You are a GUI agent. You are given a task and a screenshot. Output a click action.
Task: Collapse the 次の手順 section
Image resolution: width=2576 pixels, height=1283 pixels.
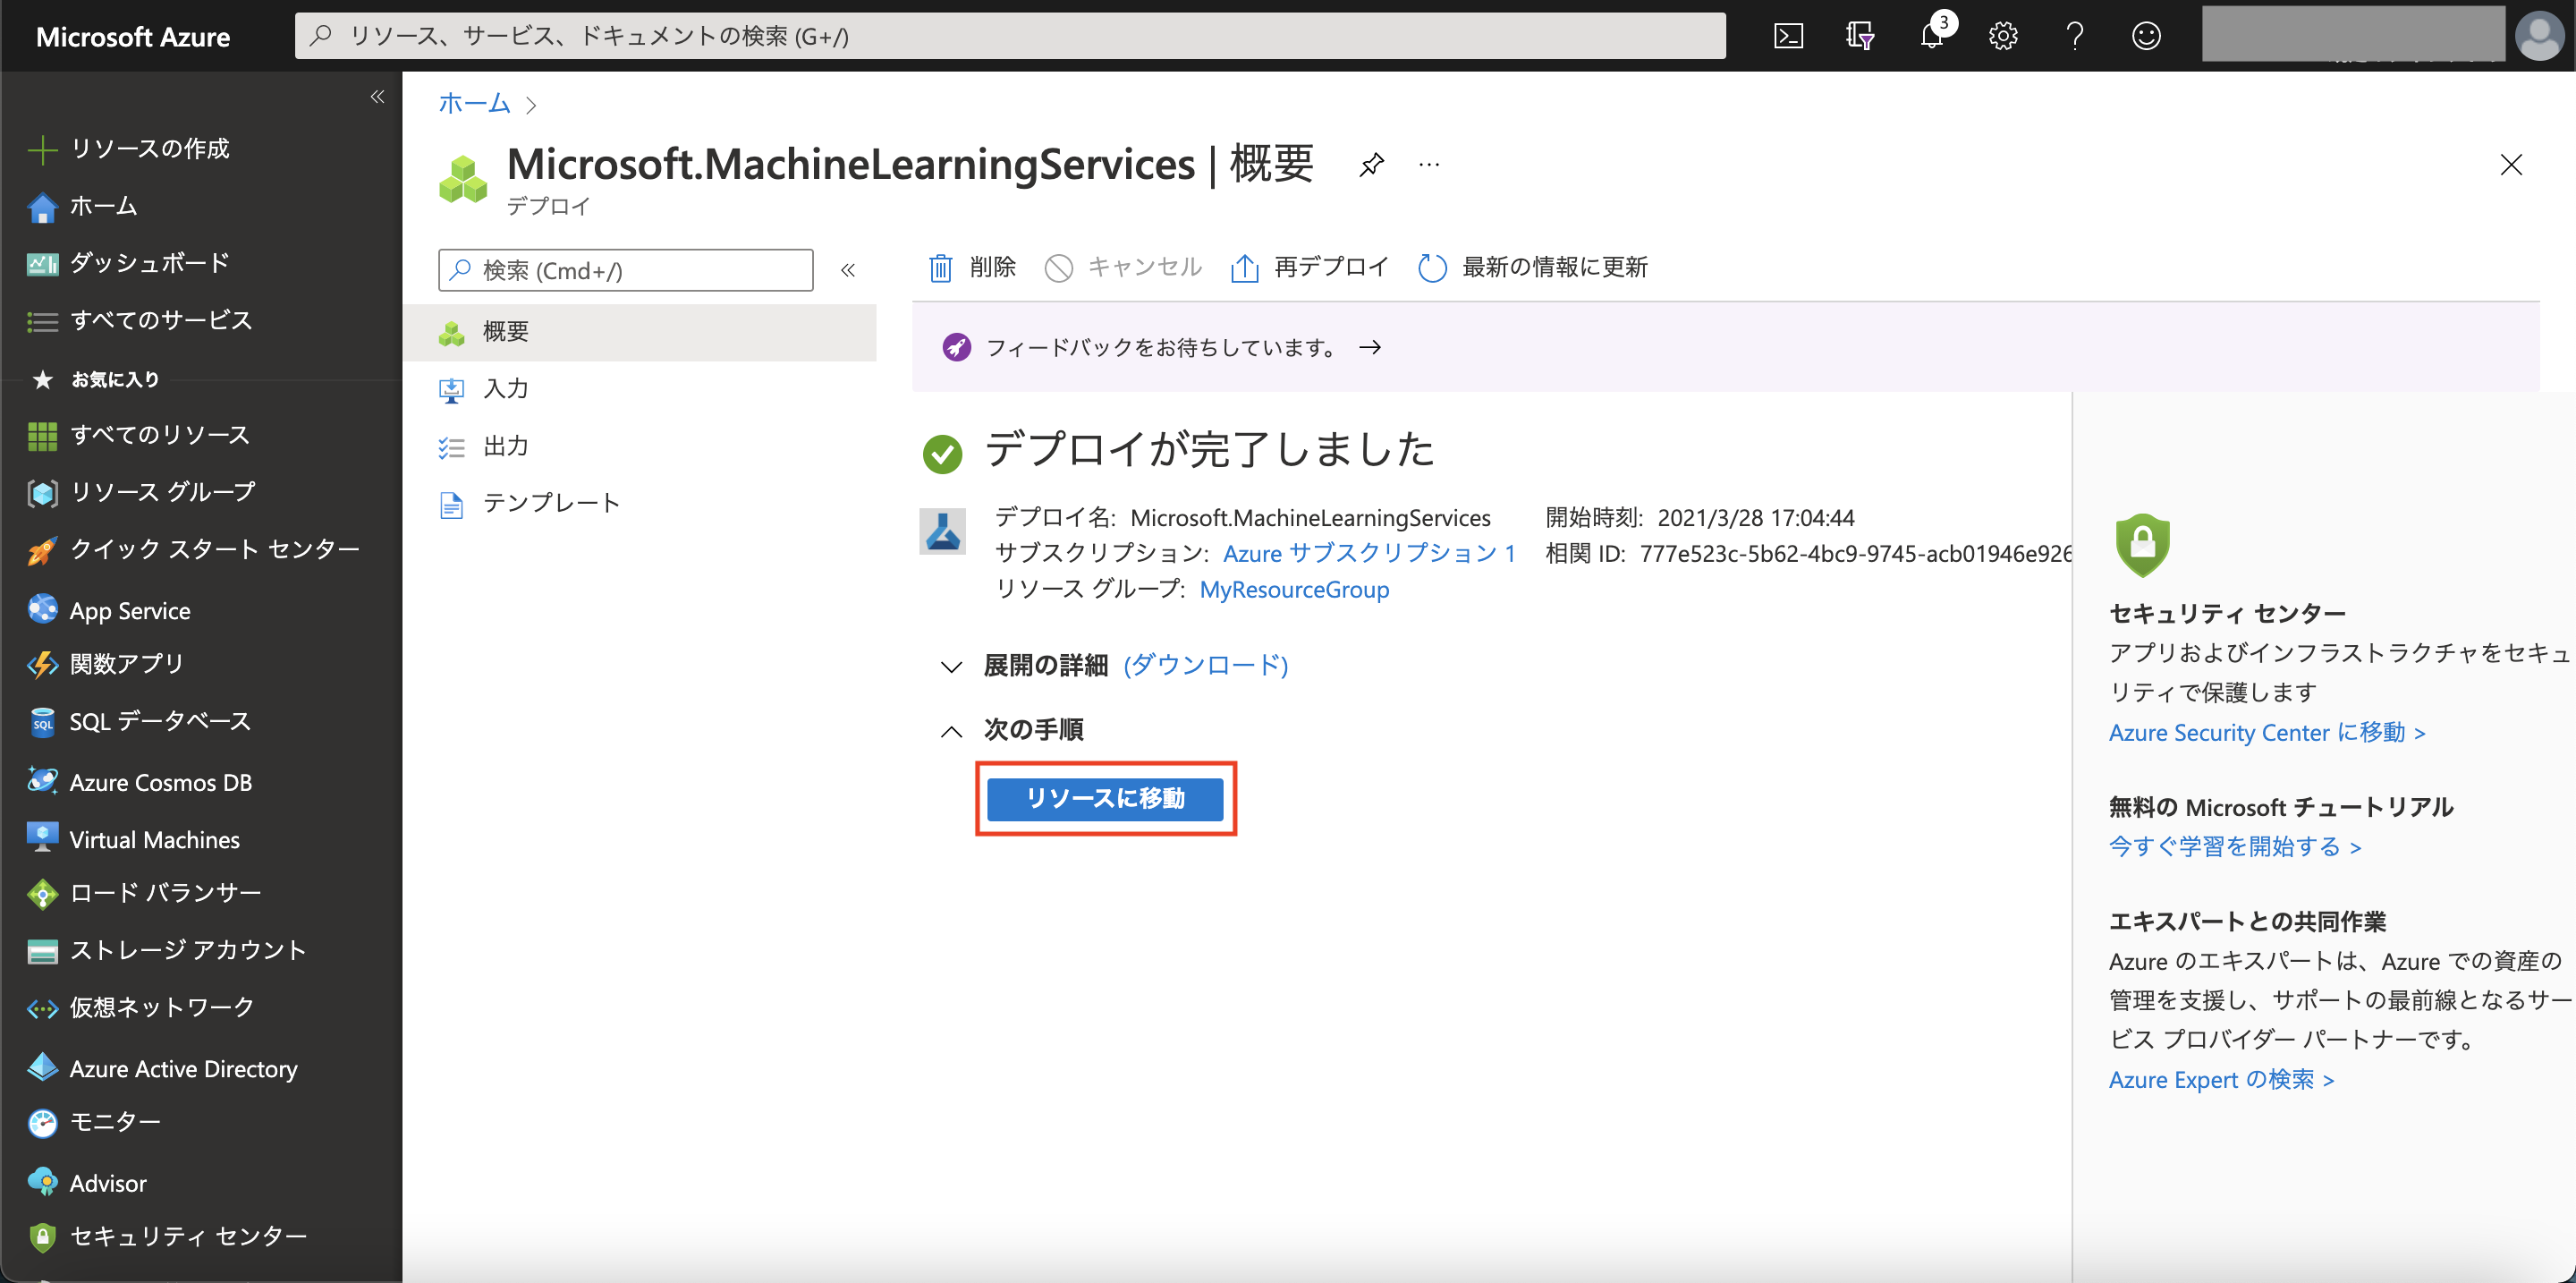coord(951,731)
